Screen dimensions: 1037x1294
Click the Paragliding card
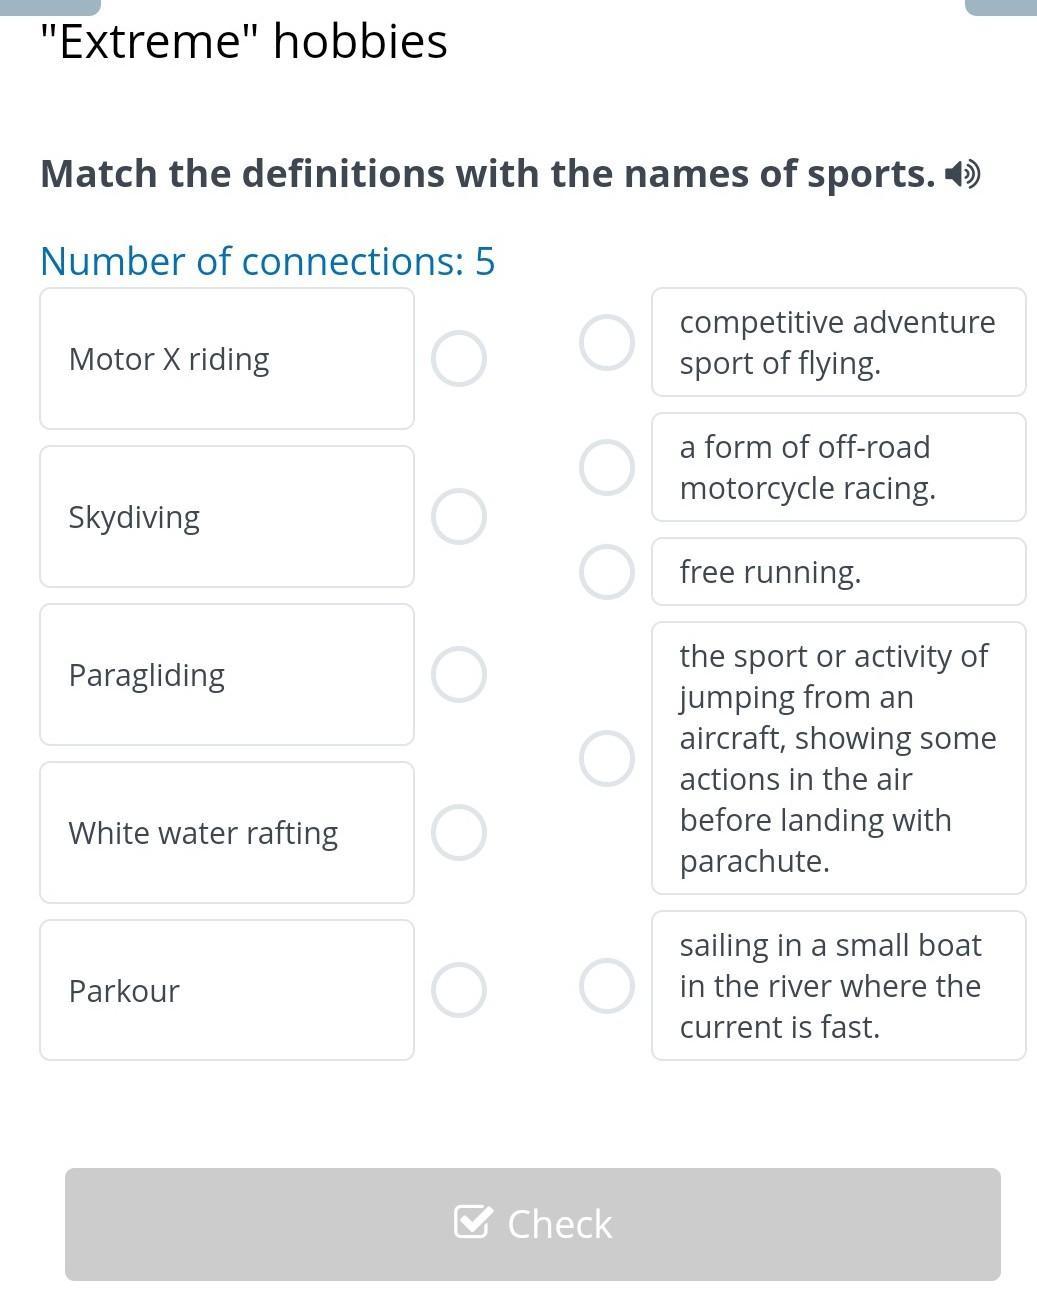point(227,675)
